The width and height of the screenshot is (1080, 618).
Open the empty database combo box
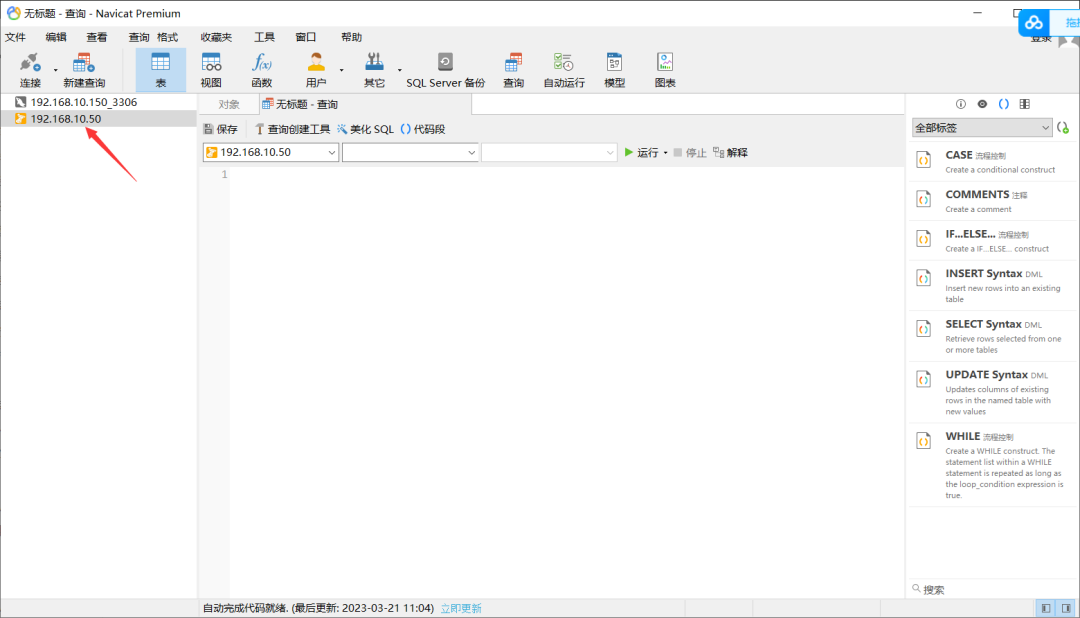tap(411, 152)
